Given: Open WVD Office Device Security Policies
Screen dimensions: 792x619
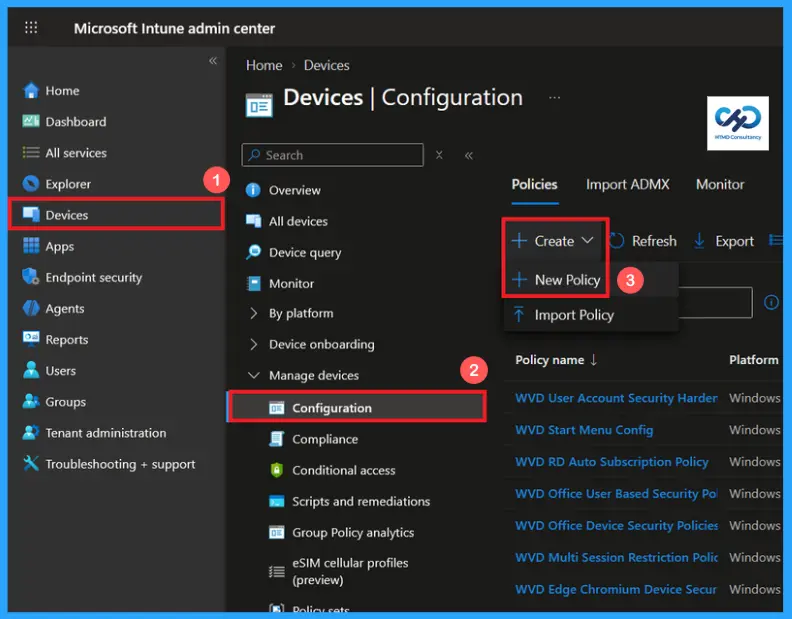Looking at the screenshot, I should pyautogui.click(x=616, y=526).
